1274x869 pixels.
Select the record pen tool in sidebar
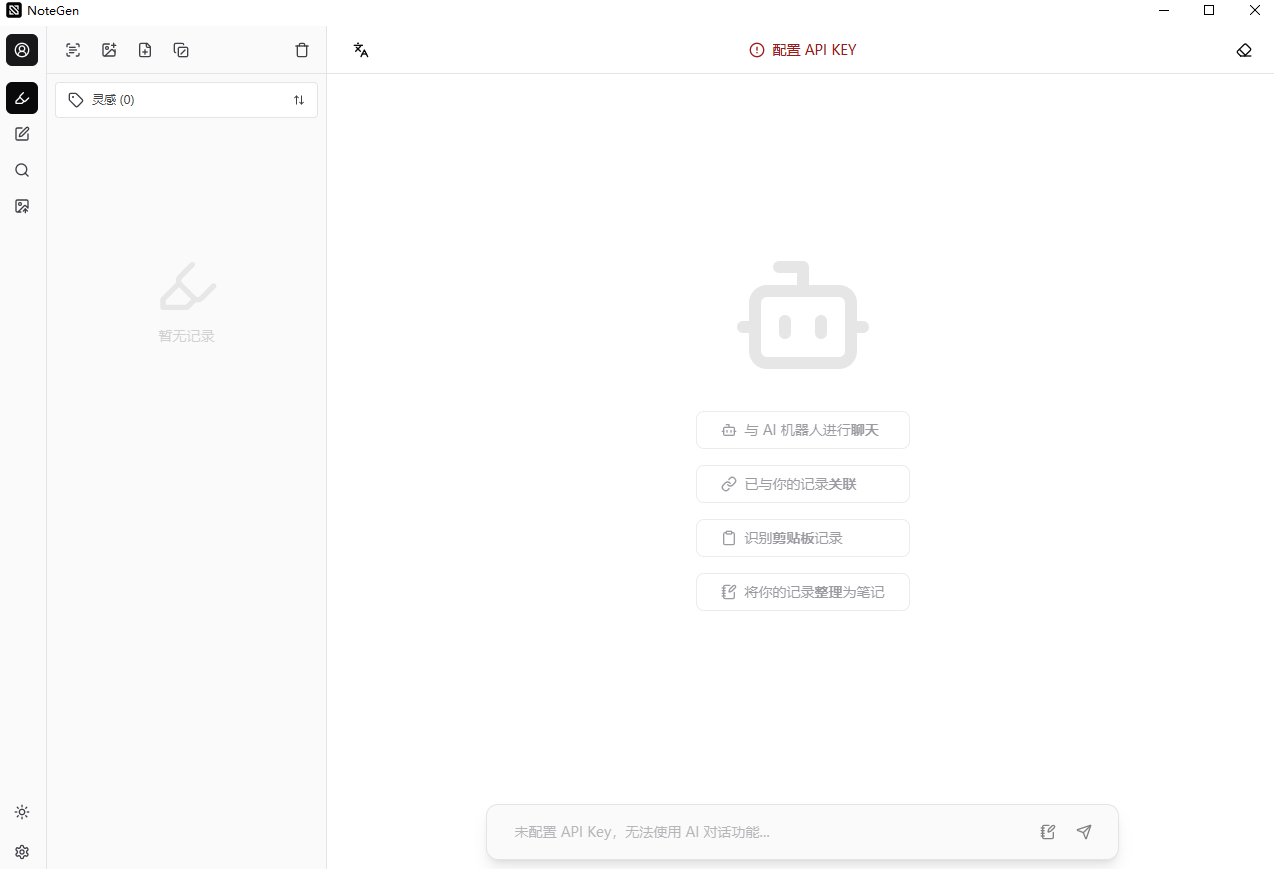coord(22,98)
